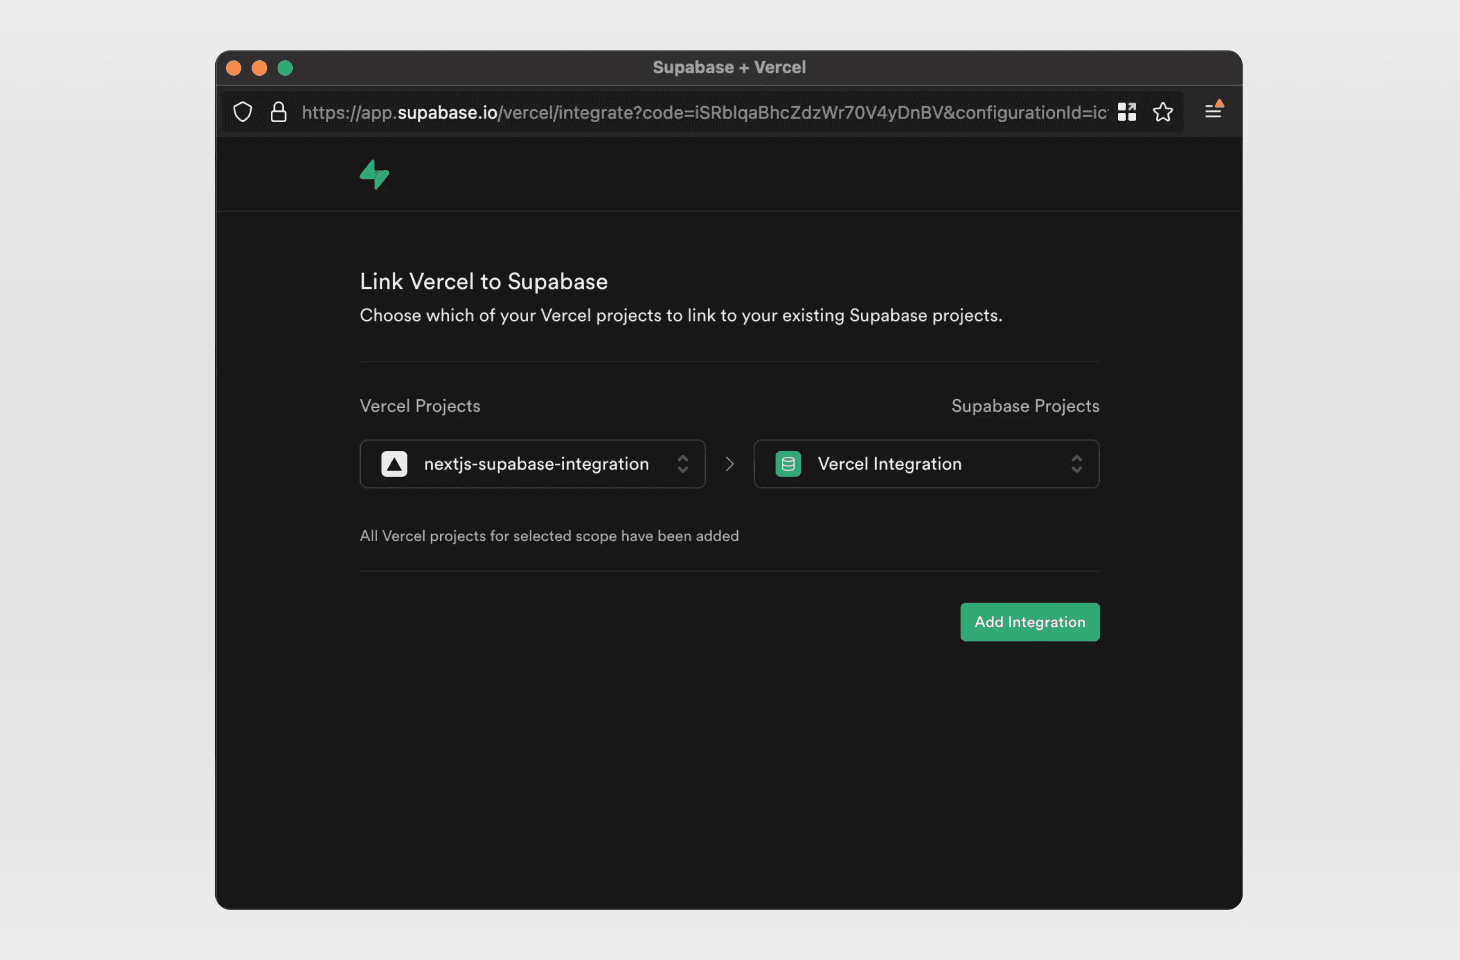The height and width of the screenshot is (960, 1460).
Task: Click the tracking protection shield icon
Action: point(242,112)
